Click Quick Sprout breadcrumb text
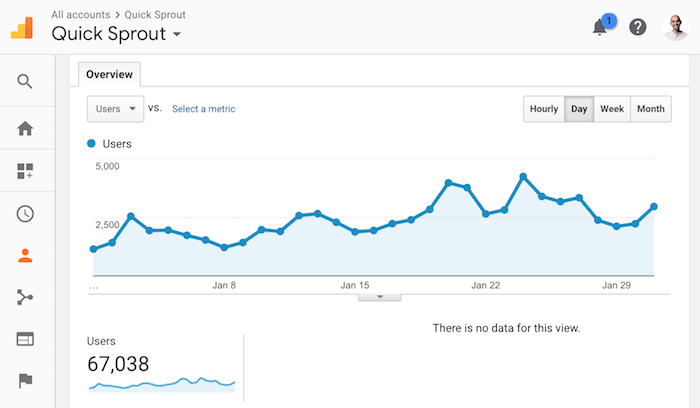The height and width of the screenshot is (408, 700). click(x=155, y=15)
